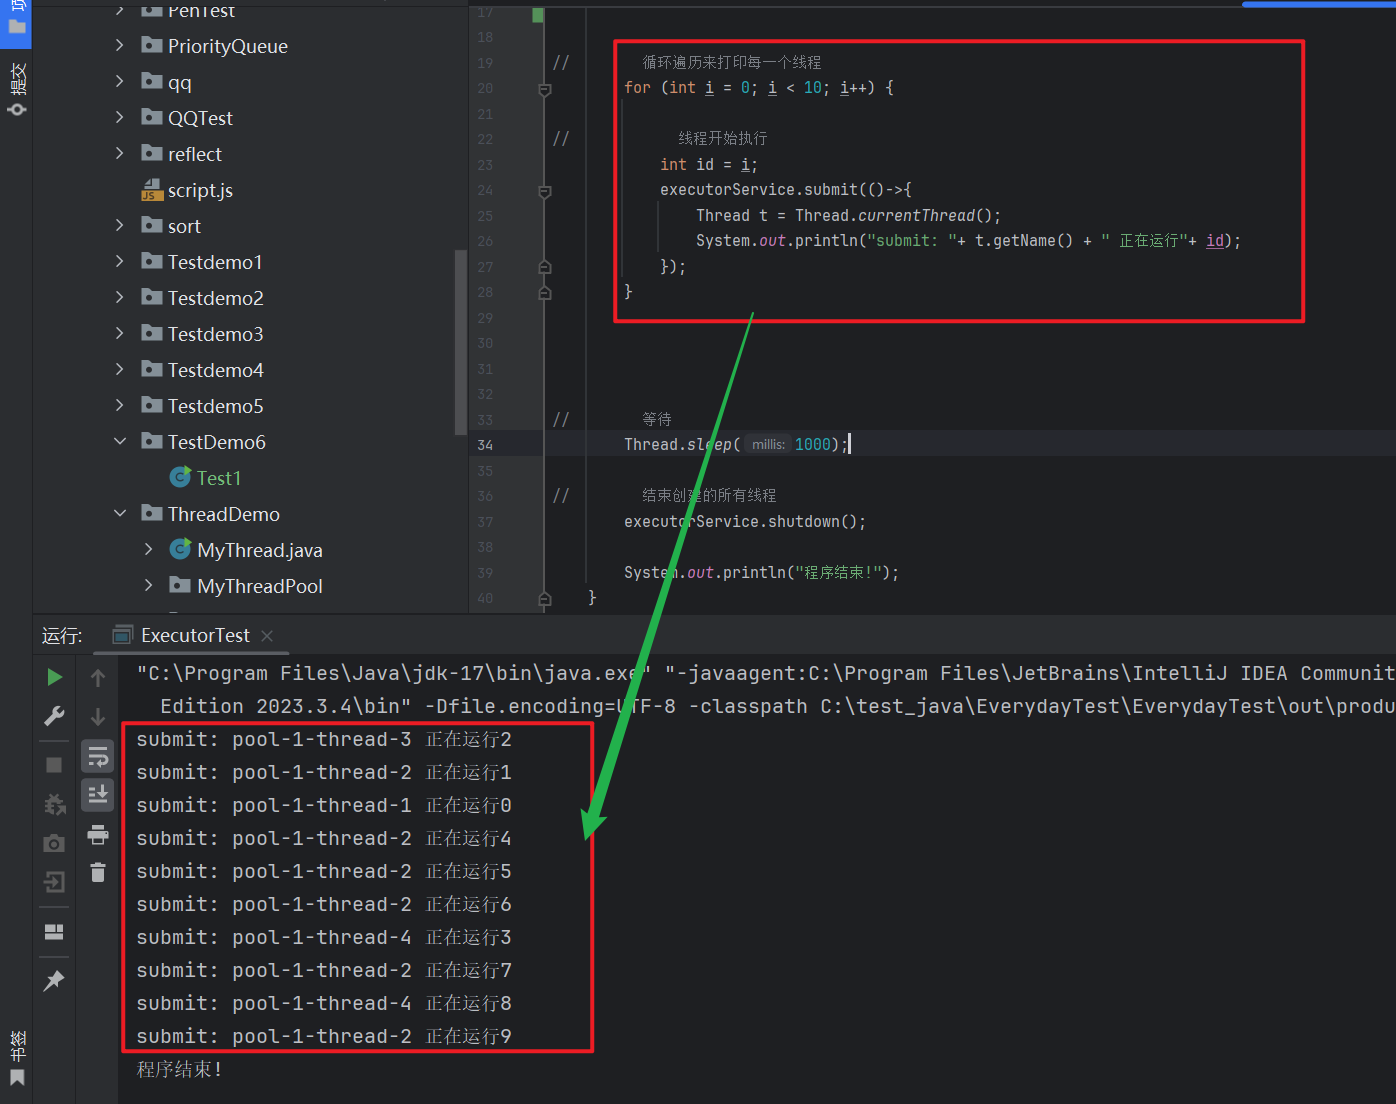Select MyThread.java in project tree
This screenshot has height=1104, width=1396.
(x=260, y=550)
